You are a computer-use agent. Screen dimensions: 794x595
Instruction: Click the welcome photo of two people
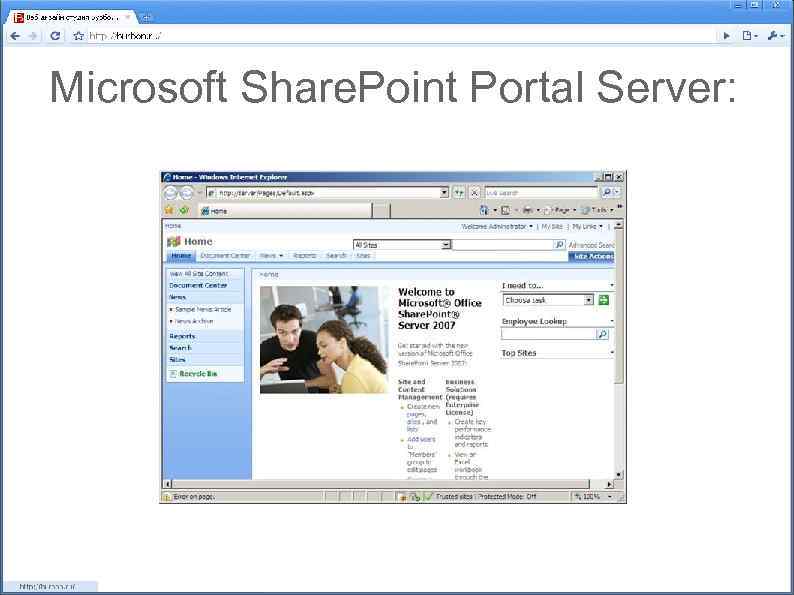pos(324,340)
